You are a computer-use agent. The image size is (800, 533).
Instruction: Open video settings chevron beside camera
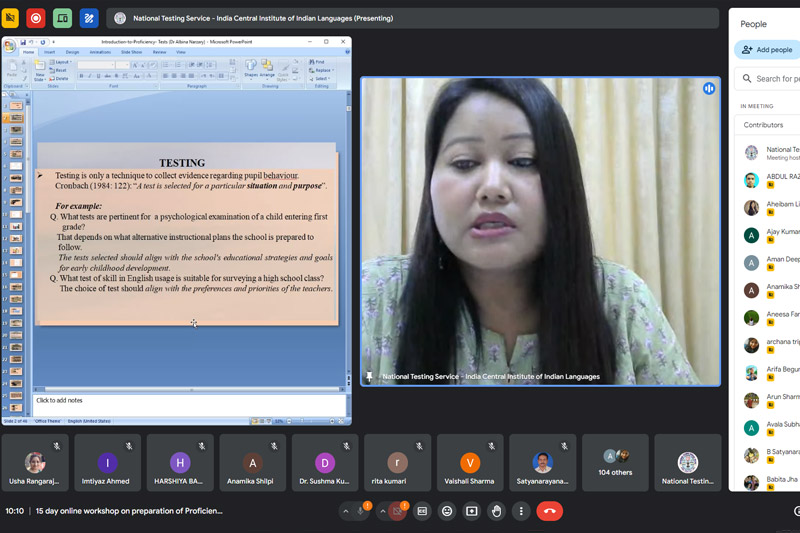[x=383, y=511]
